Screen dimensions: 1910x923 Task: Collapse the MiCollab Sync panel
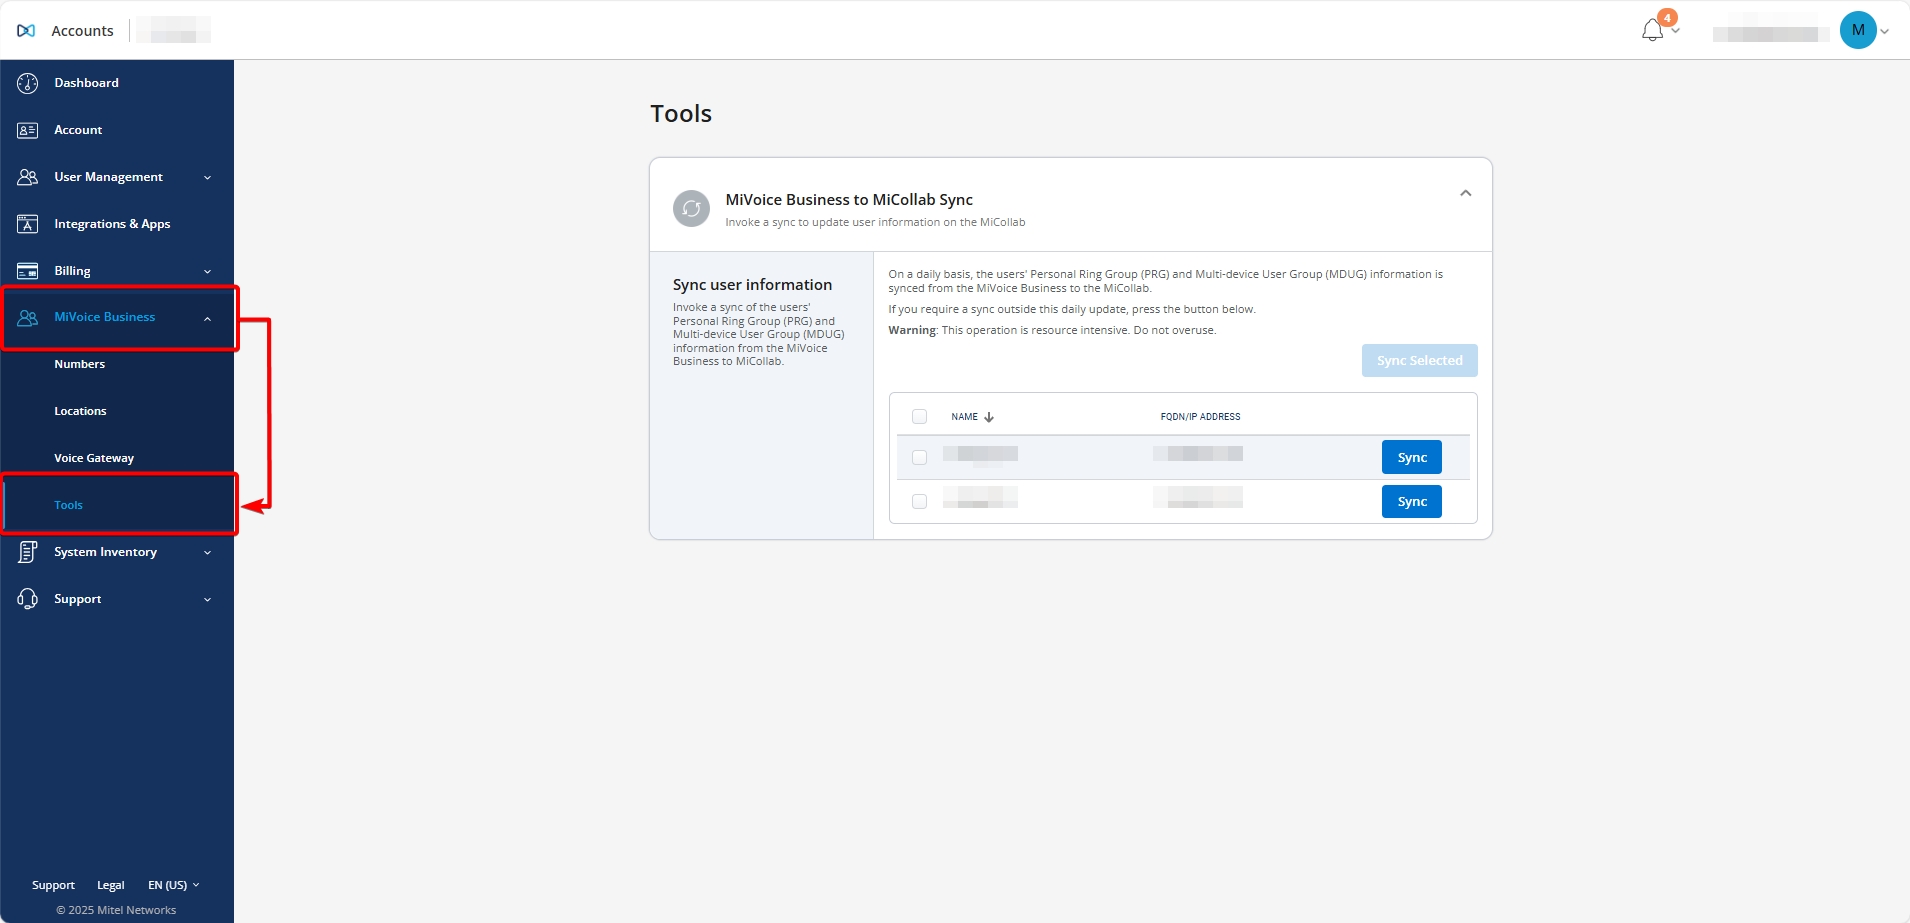click(x=1466, y=193)
